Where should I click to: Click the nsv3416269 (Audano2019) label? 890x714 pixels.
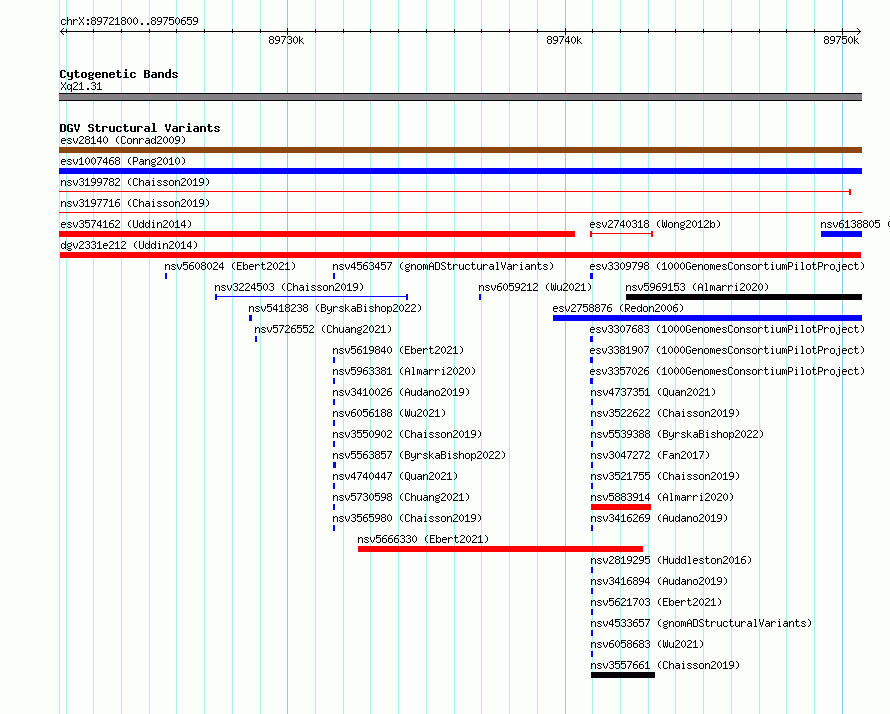pos(659,518)
